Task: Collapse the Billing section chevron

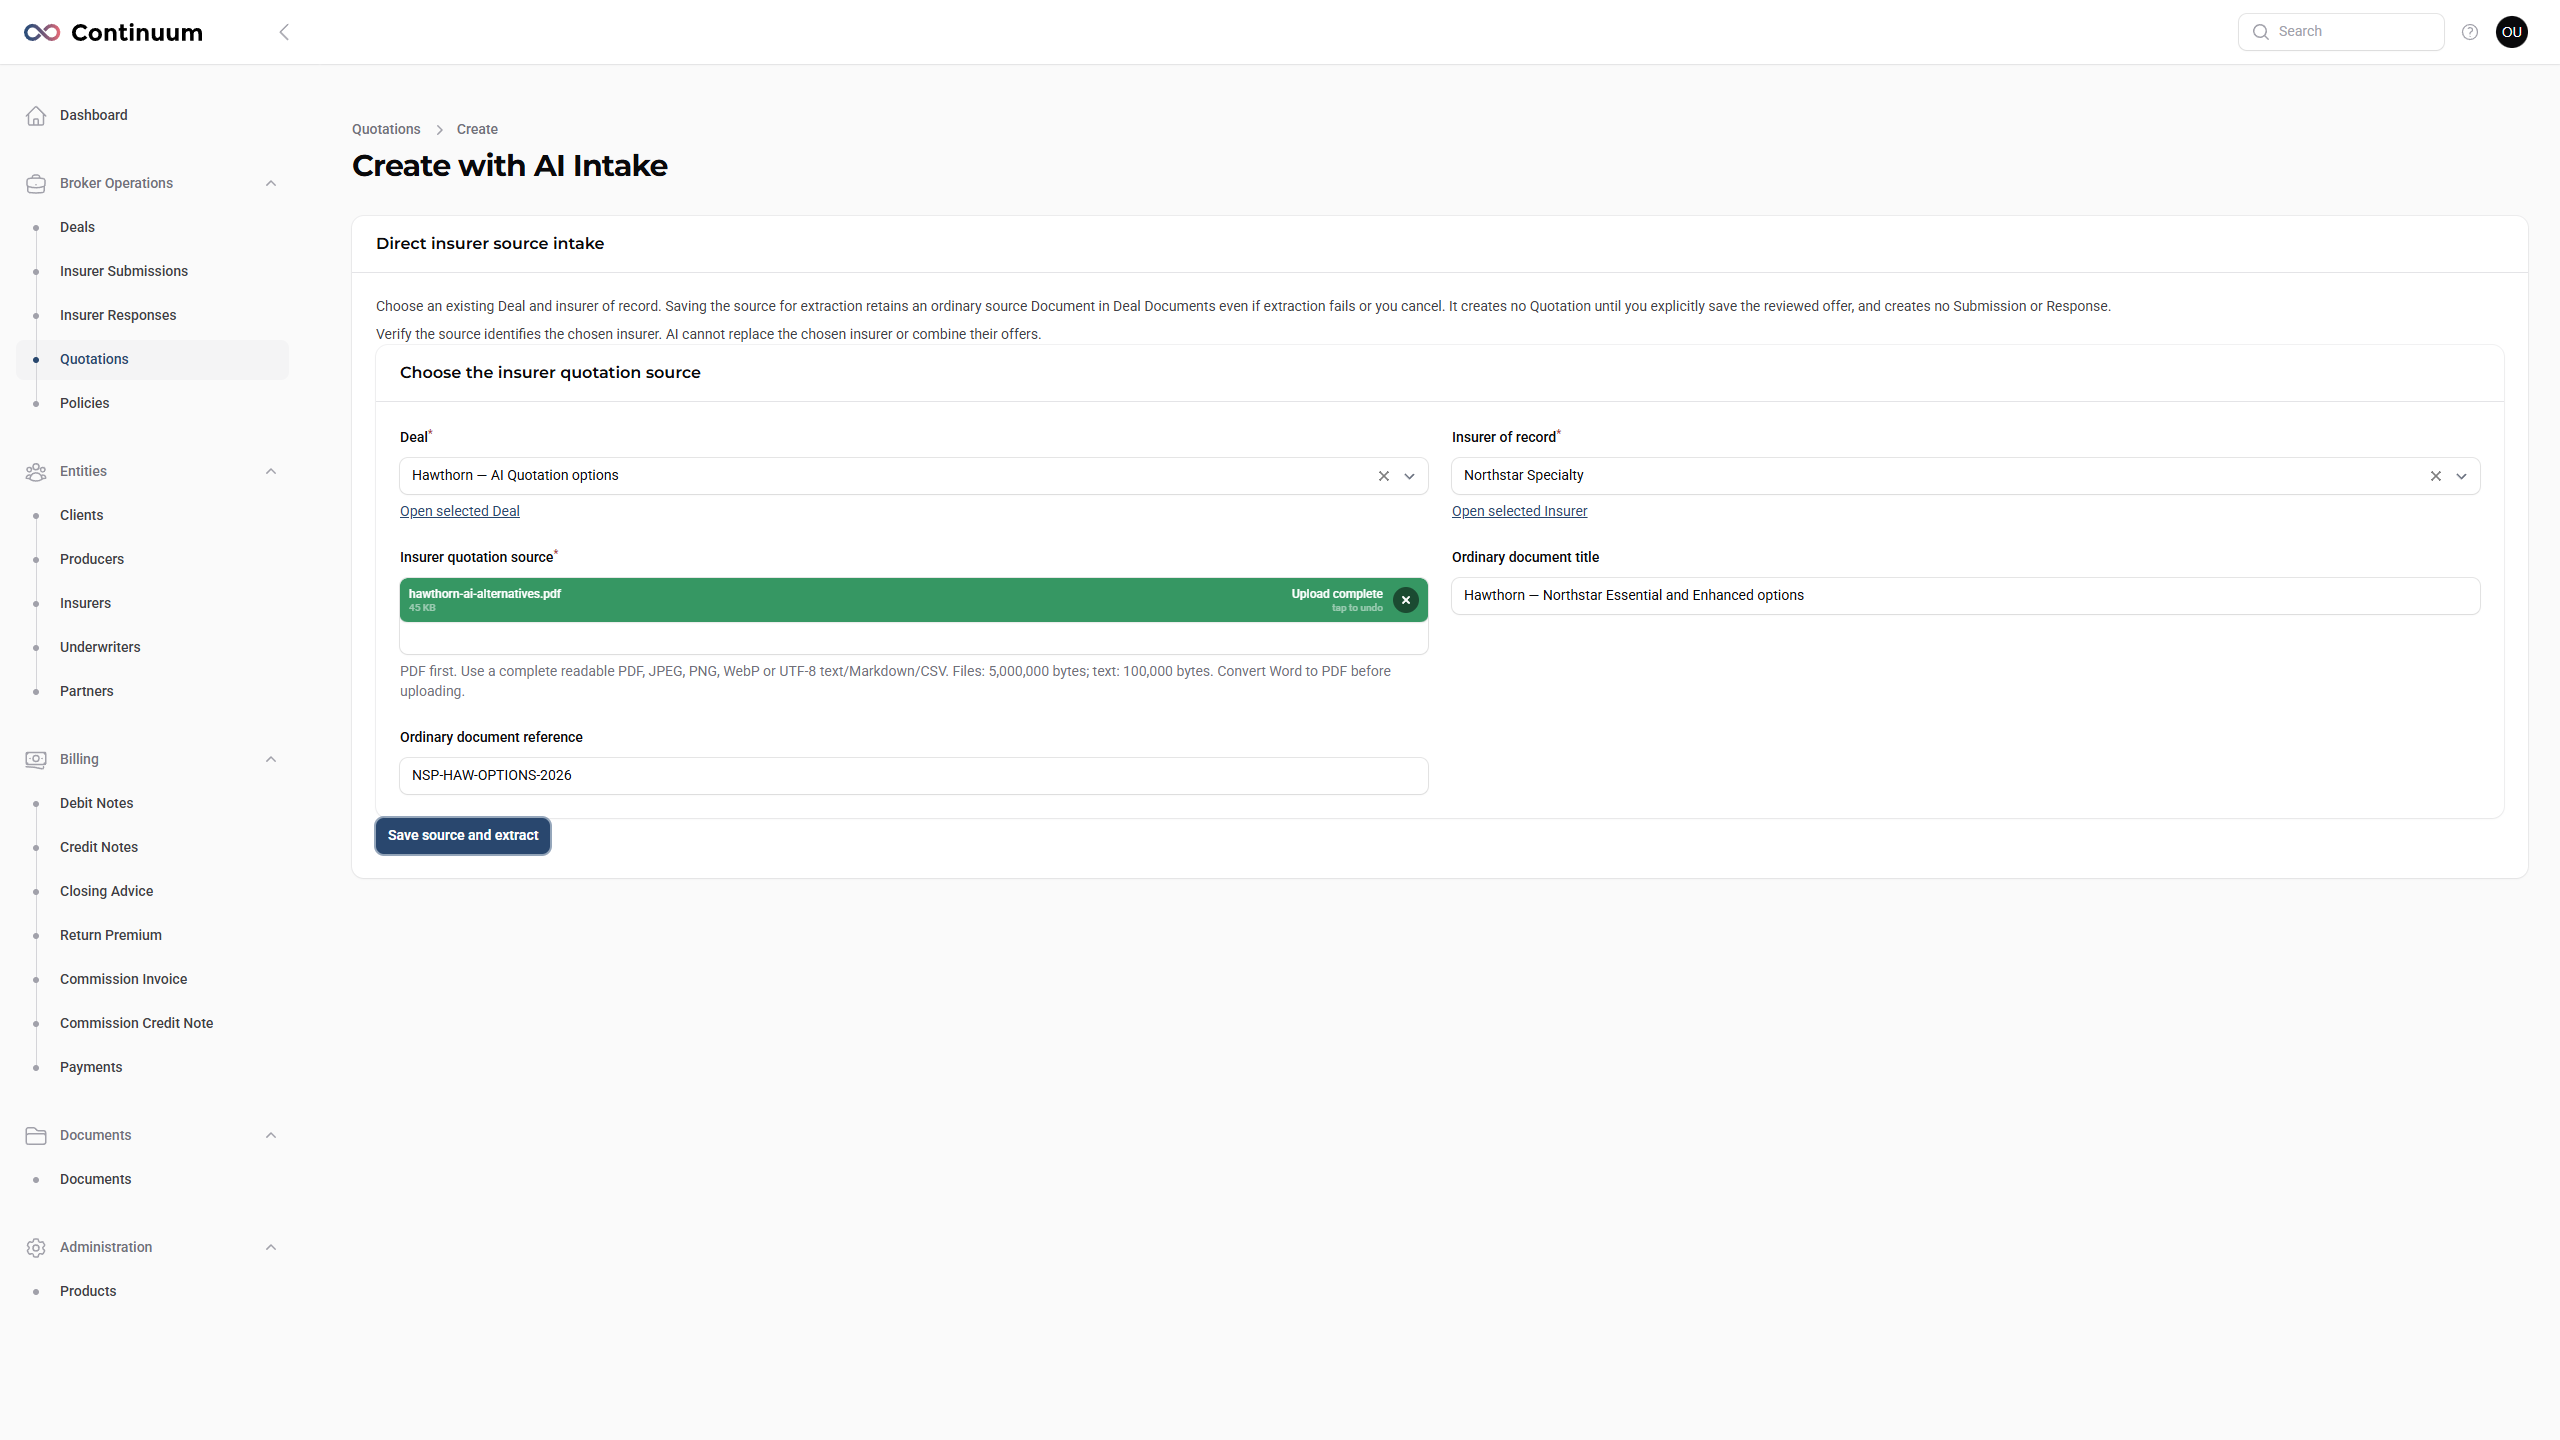Action: pos(271,759)
